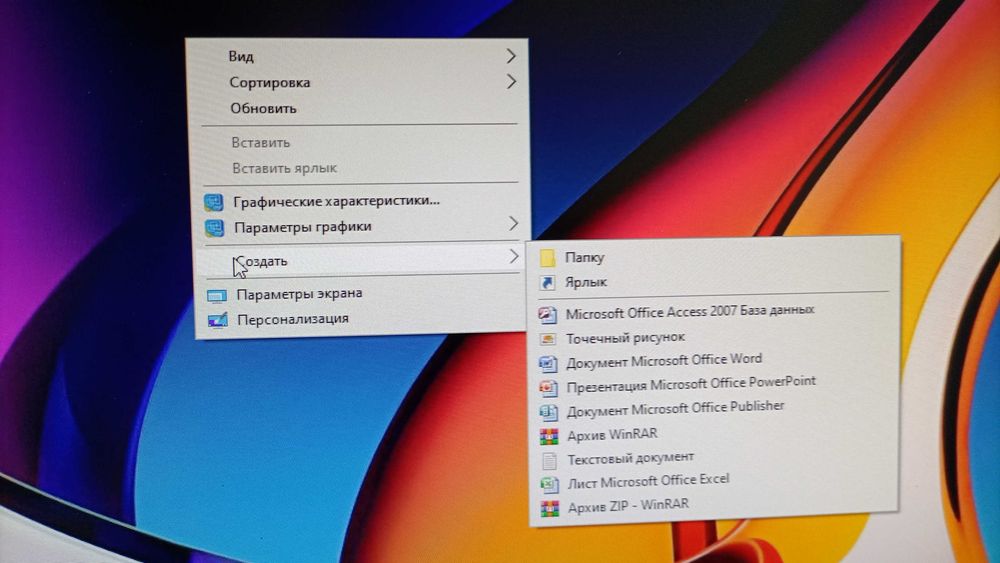
Task: Click the Параметры графики icon
Action: coord(214,228)
